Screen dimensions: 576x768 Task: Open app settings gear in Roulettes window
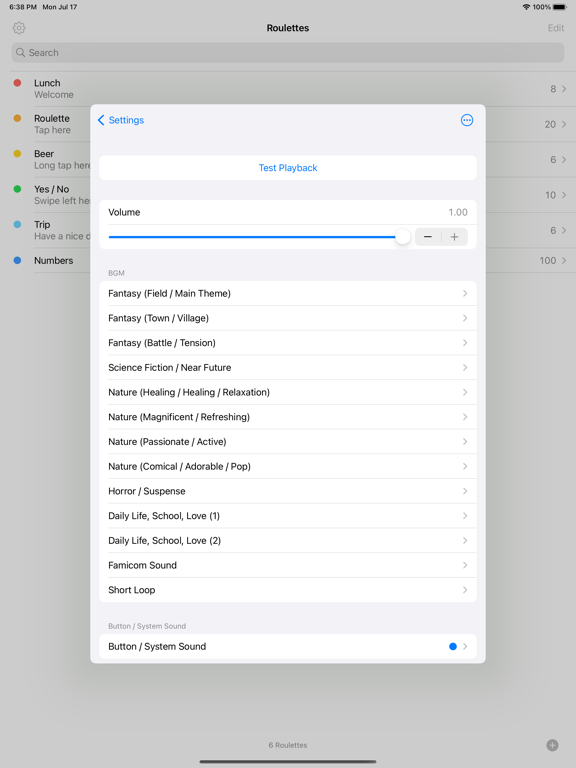(19, 28)
